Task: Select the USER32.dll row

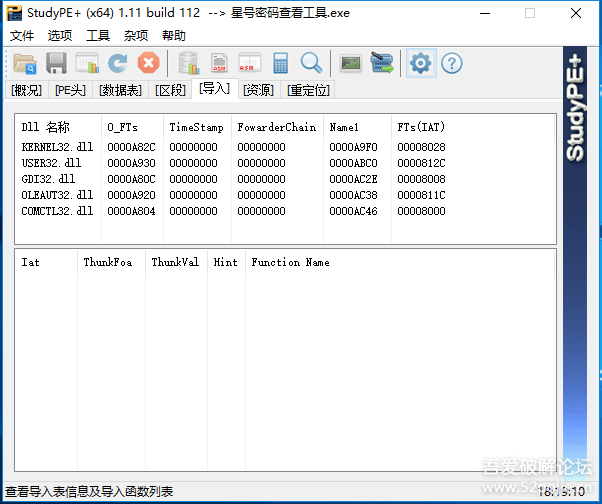Action: [285, 163]
